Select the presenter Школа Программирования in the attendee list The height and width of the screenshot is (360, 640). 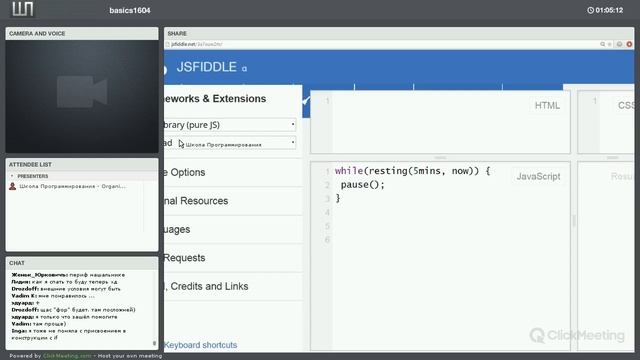73,186
